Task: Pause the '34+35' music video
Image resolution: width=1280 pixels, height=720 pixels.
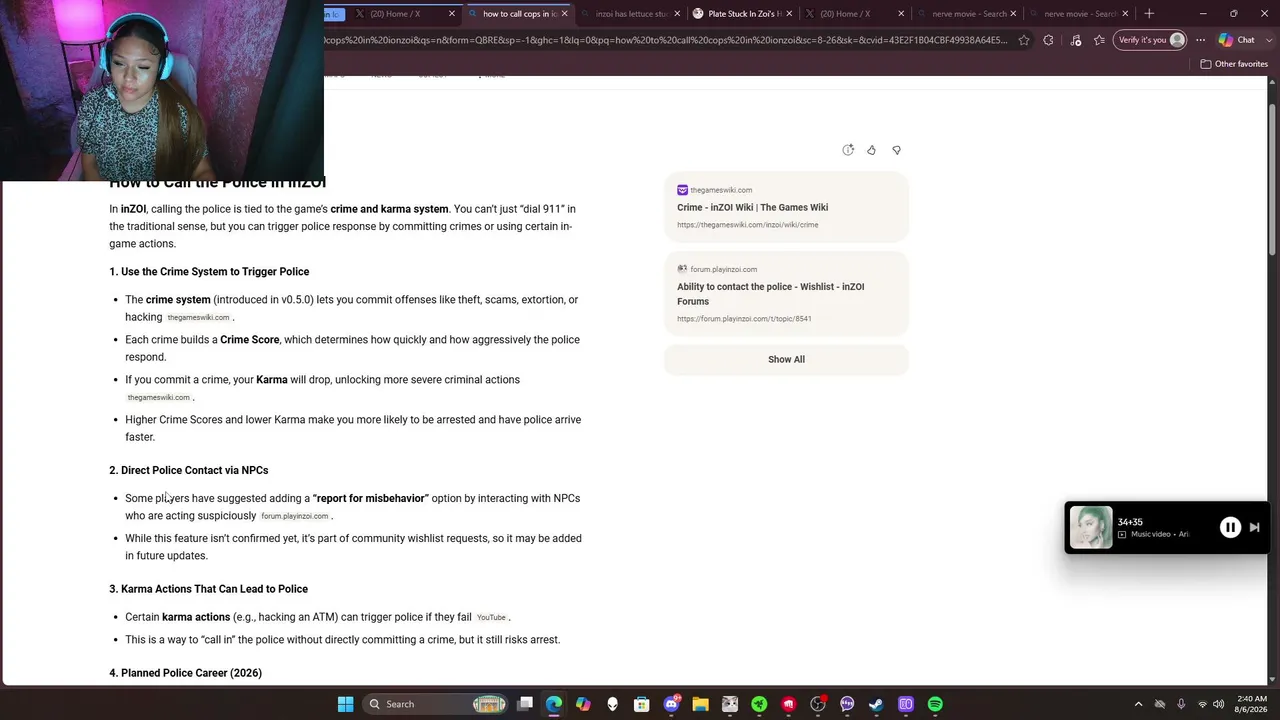Action: [1230, 528]
